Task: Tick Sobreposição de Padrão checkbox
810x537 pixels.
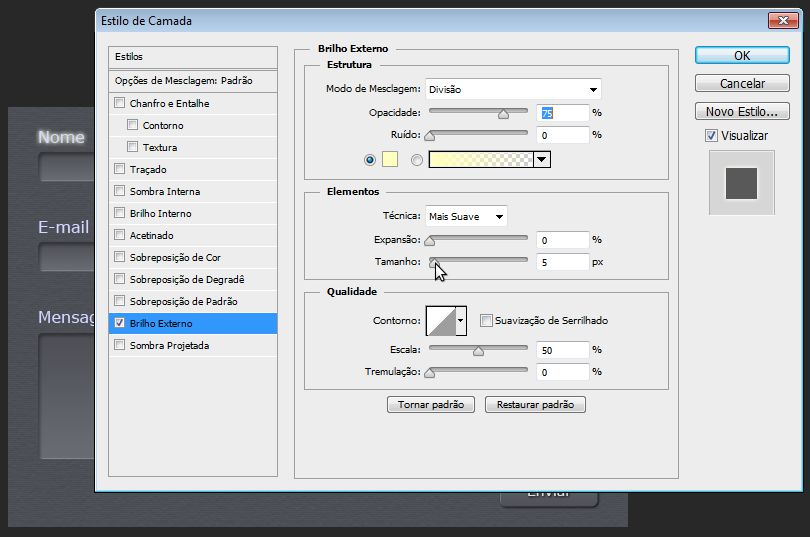Action: (x=119, y=301)
